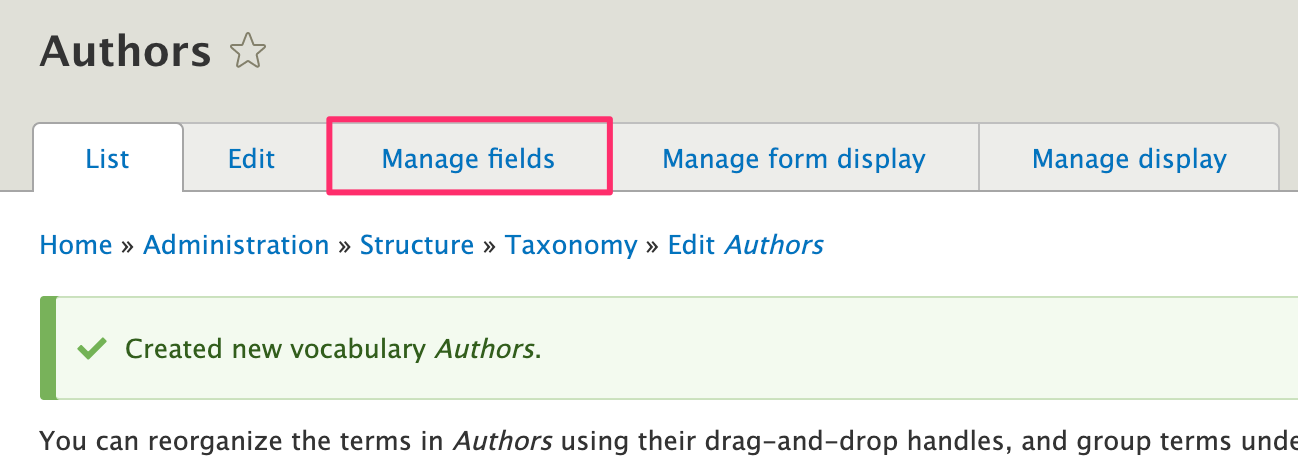Go to the Manage form display tab
The image size is (1298, 458).
tap(794, 159)
